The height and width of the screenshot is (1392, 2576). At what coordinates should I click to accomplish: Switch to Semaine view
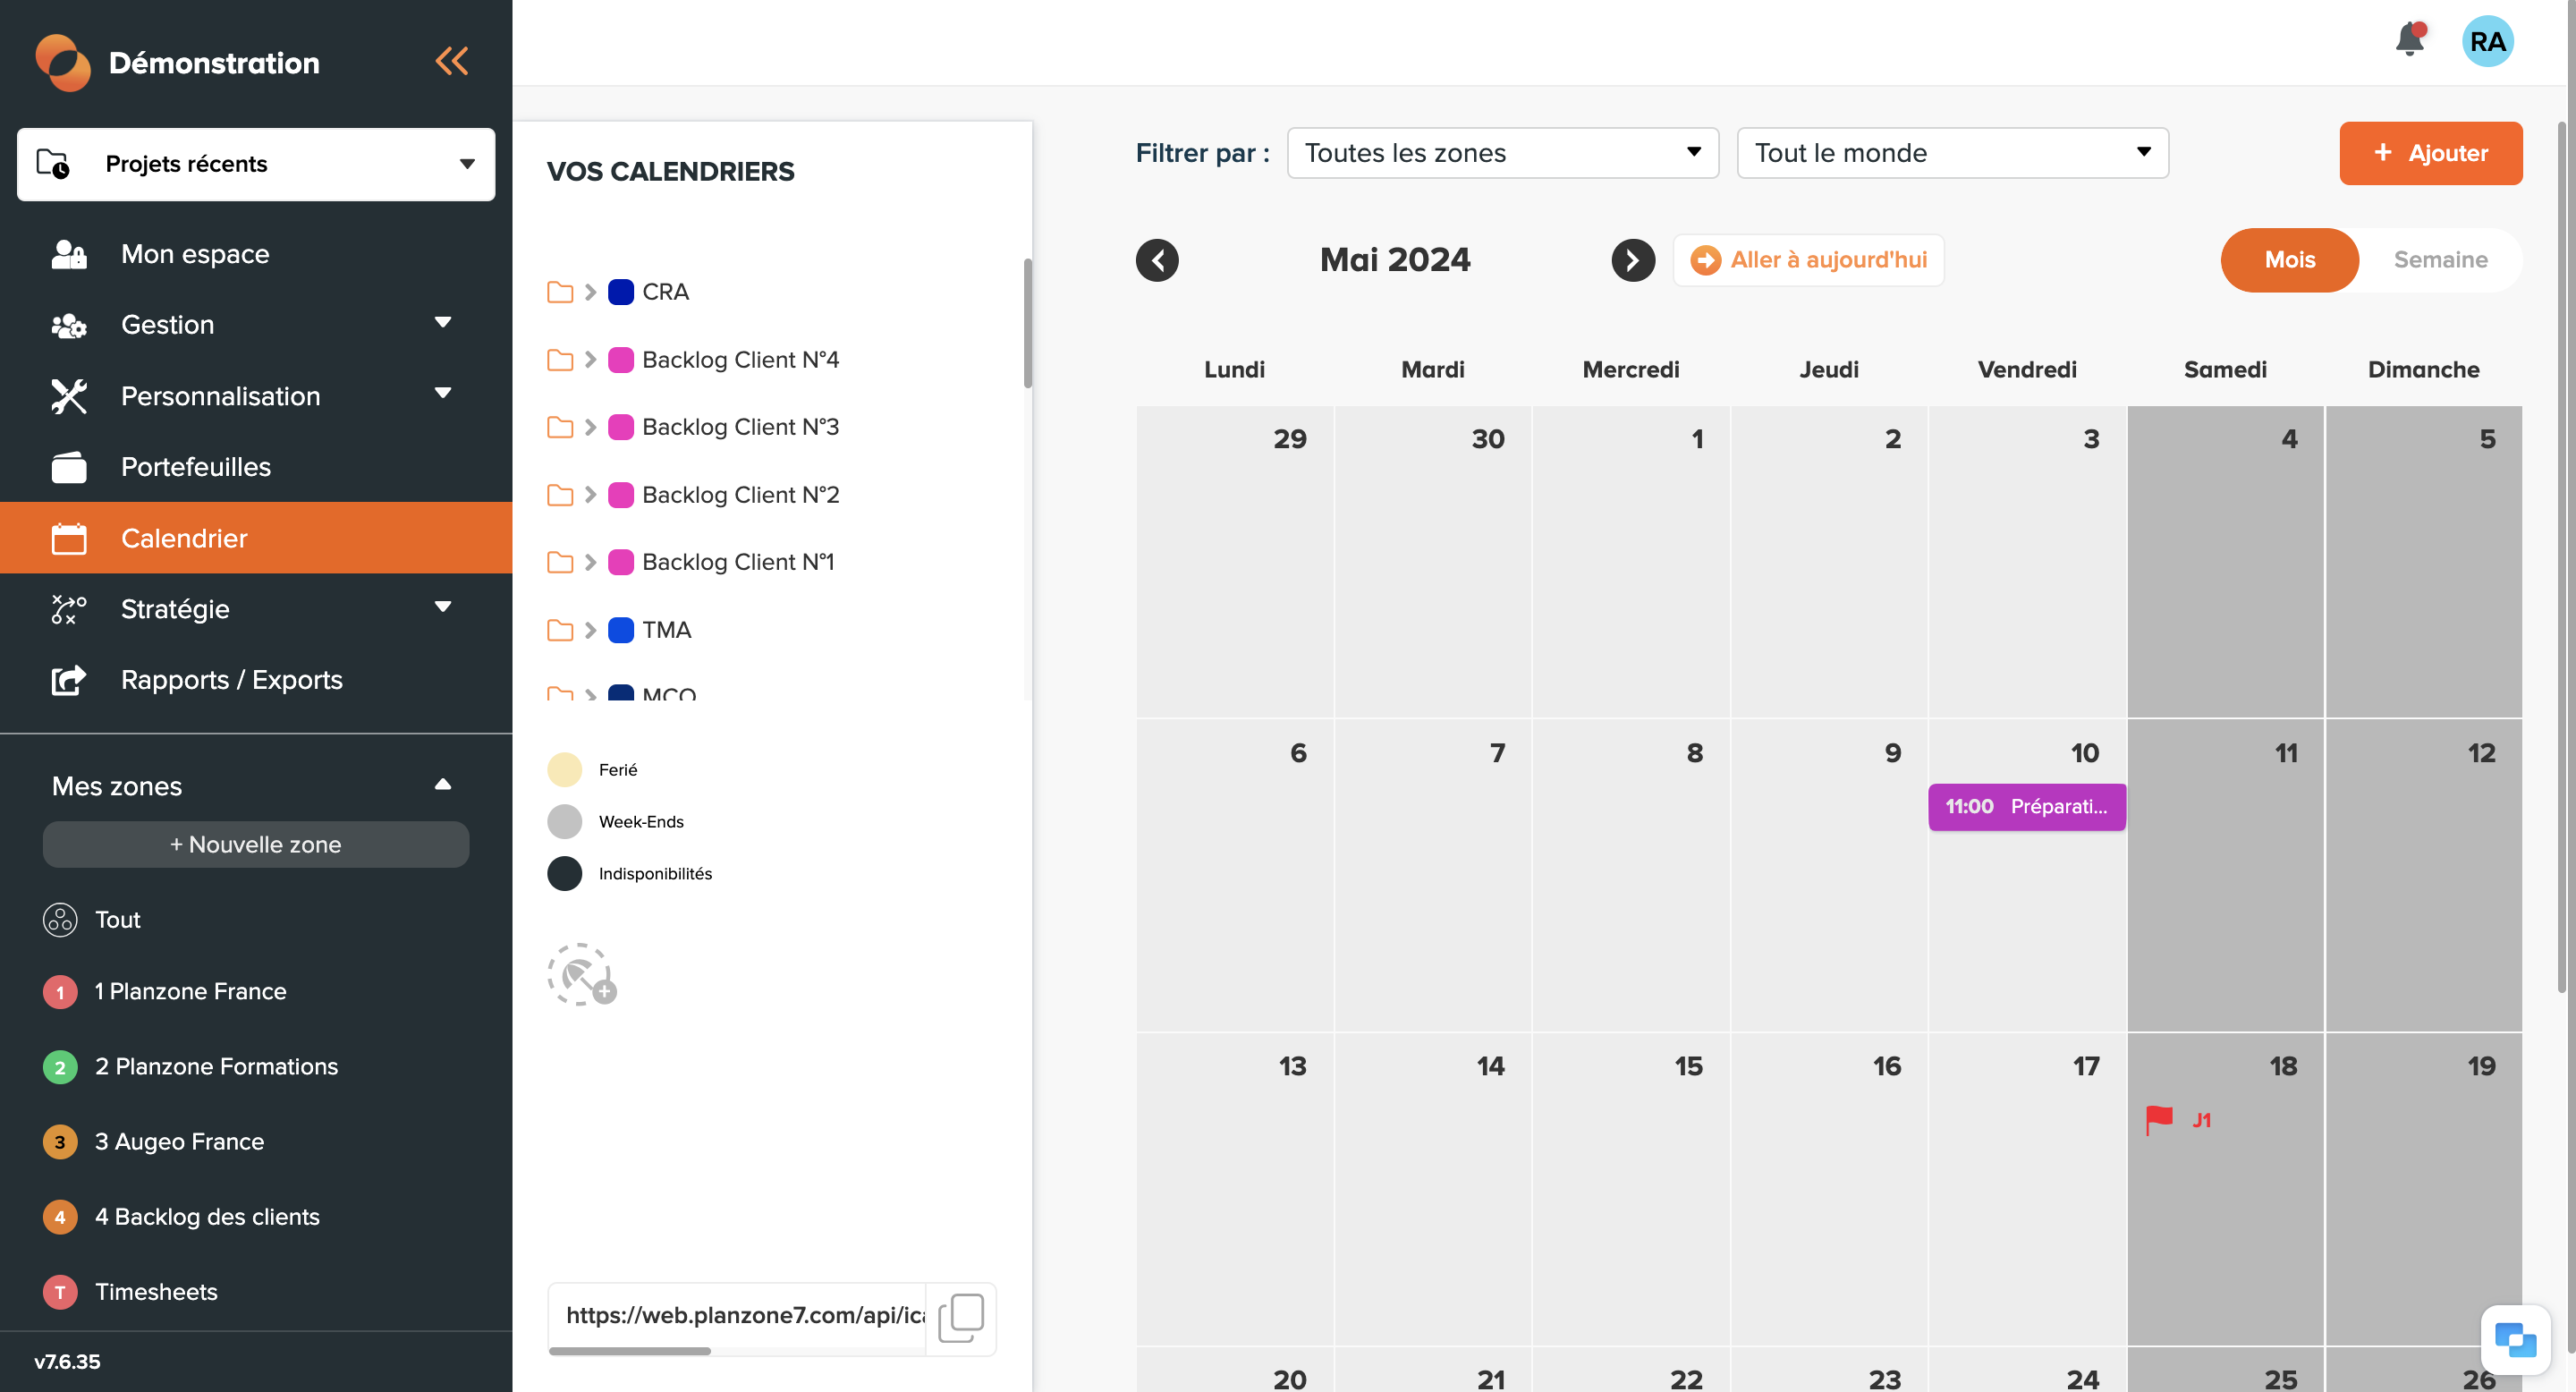pyautogui.click(x=2439, y=260)
